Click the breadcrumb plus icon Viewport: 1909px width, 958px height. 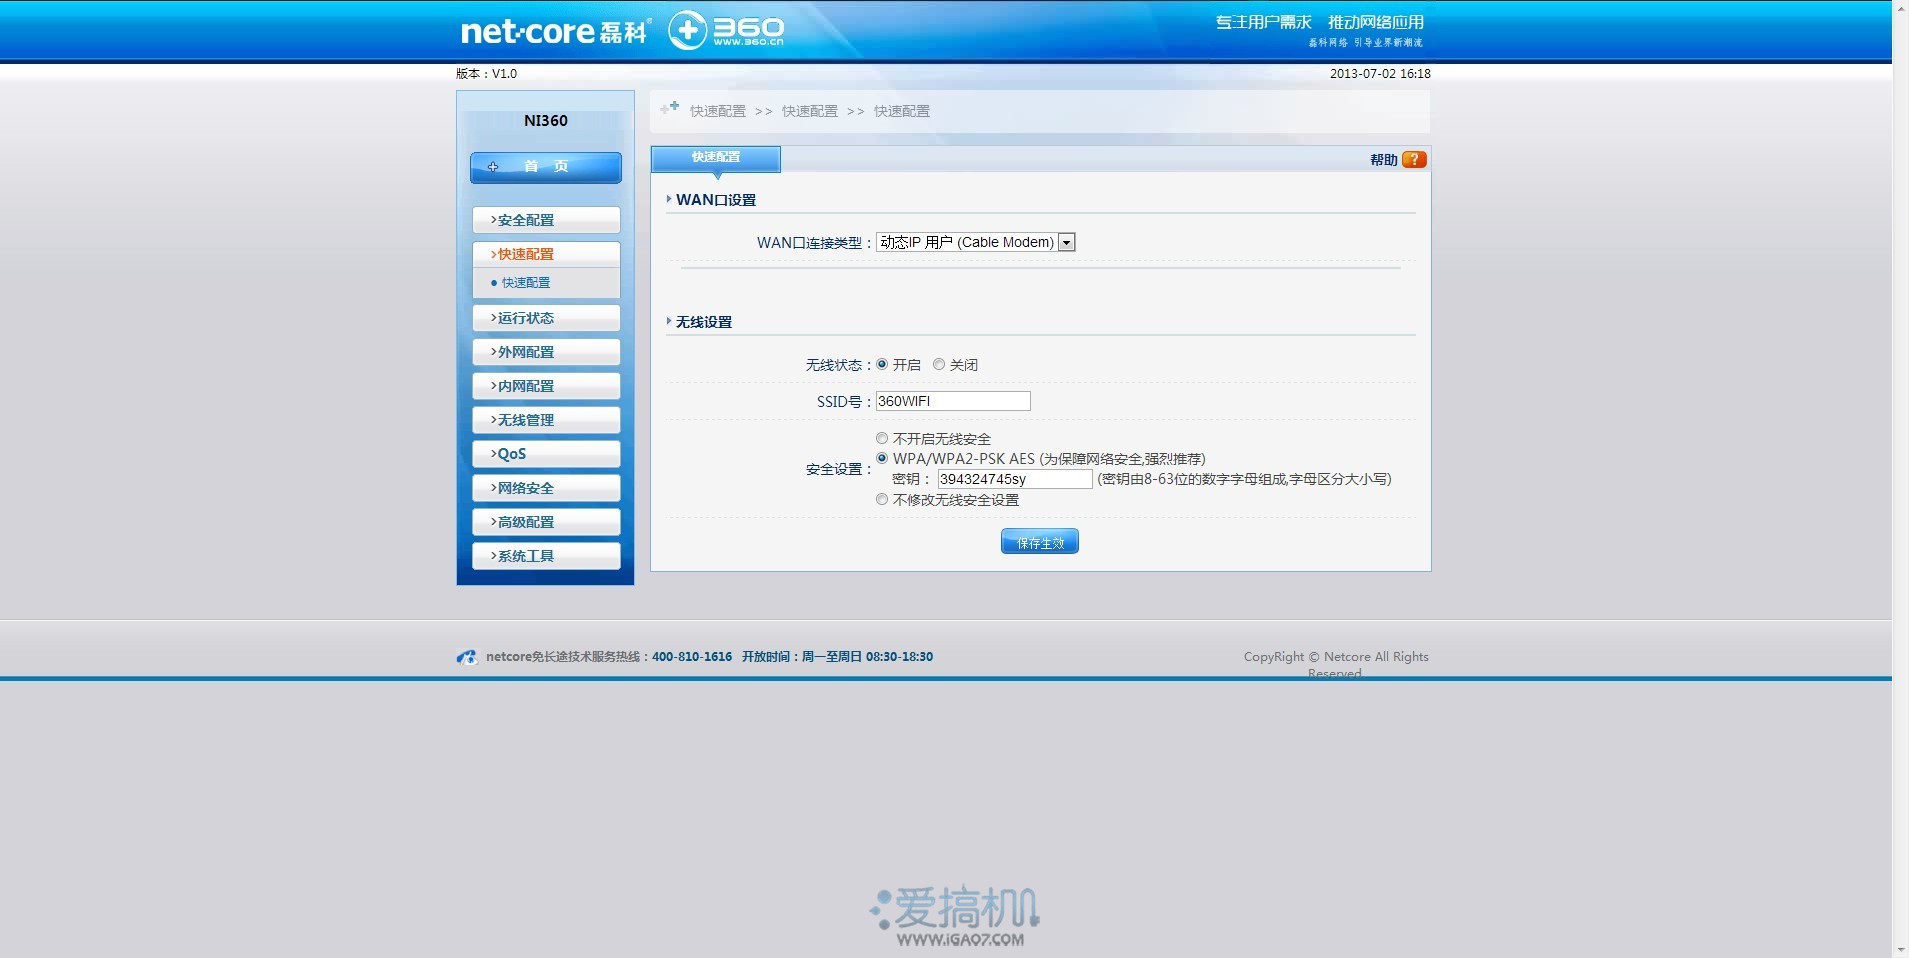coord(670,107)
